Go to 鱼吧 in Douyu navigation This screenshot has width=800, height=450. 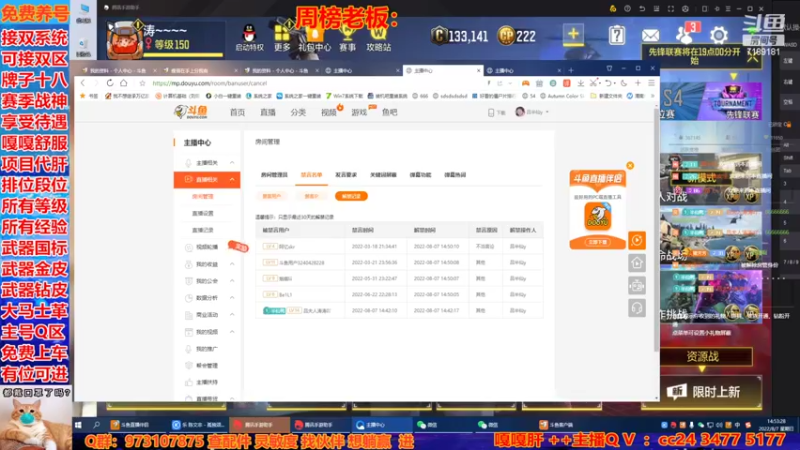(389, 112)
